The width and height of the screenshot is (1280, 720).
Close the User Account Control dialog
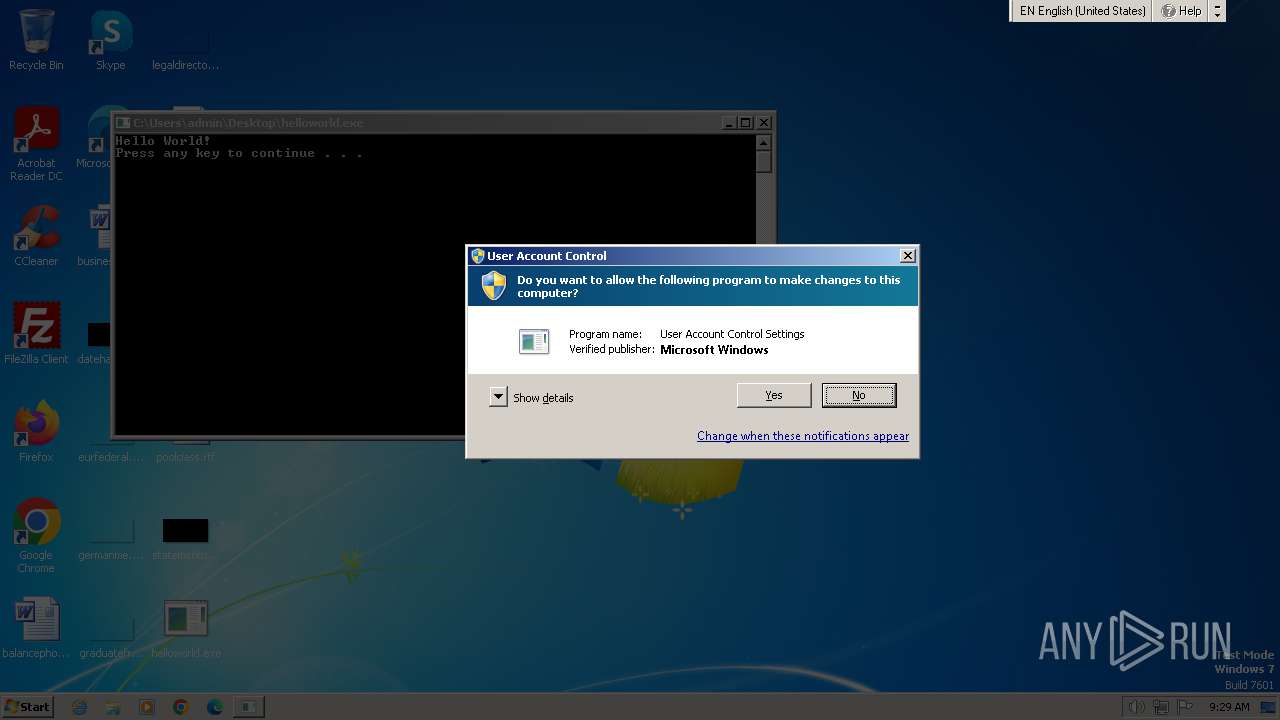(907, 256)
